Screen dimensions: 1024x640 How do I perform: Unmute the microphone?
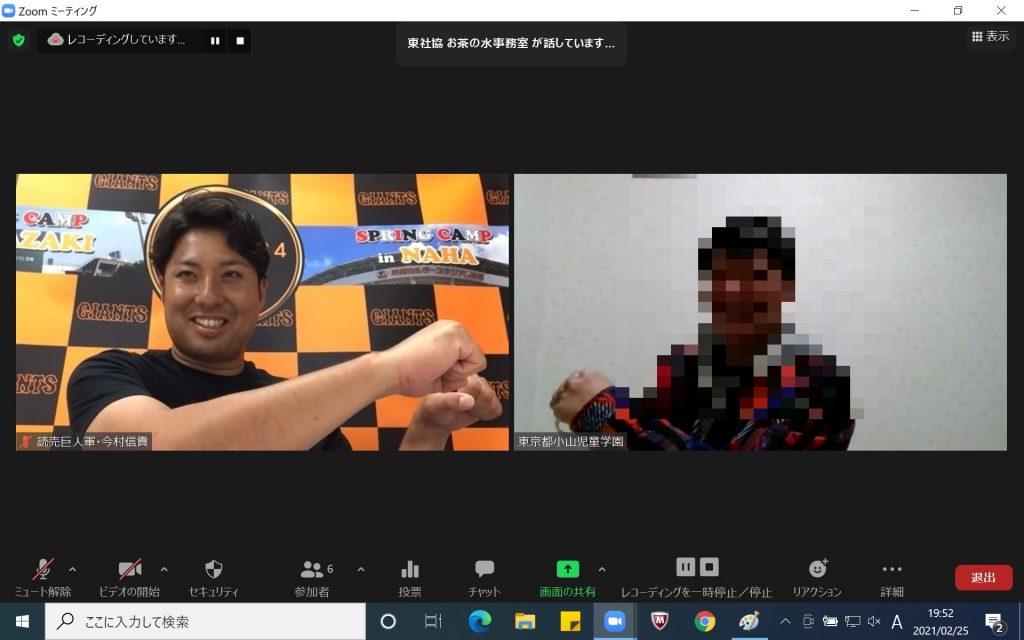(43, 576)
